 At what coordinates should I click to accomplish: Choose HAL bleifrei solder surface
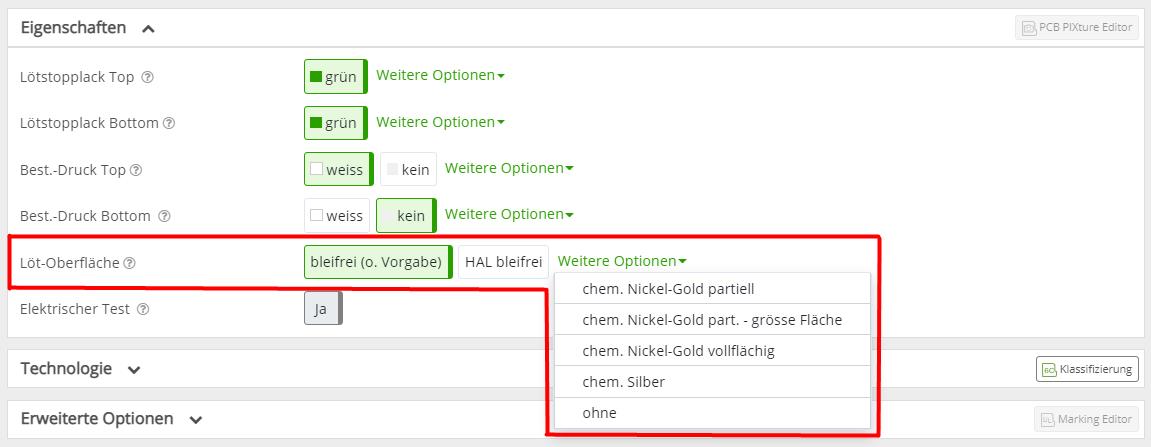pyautogui.click(x=503, y=262)
